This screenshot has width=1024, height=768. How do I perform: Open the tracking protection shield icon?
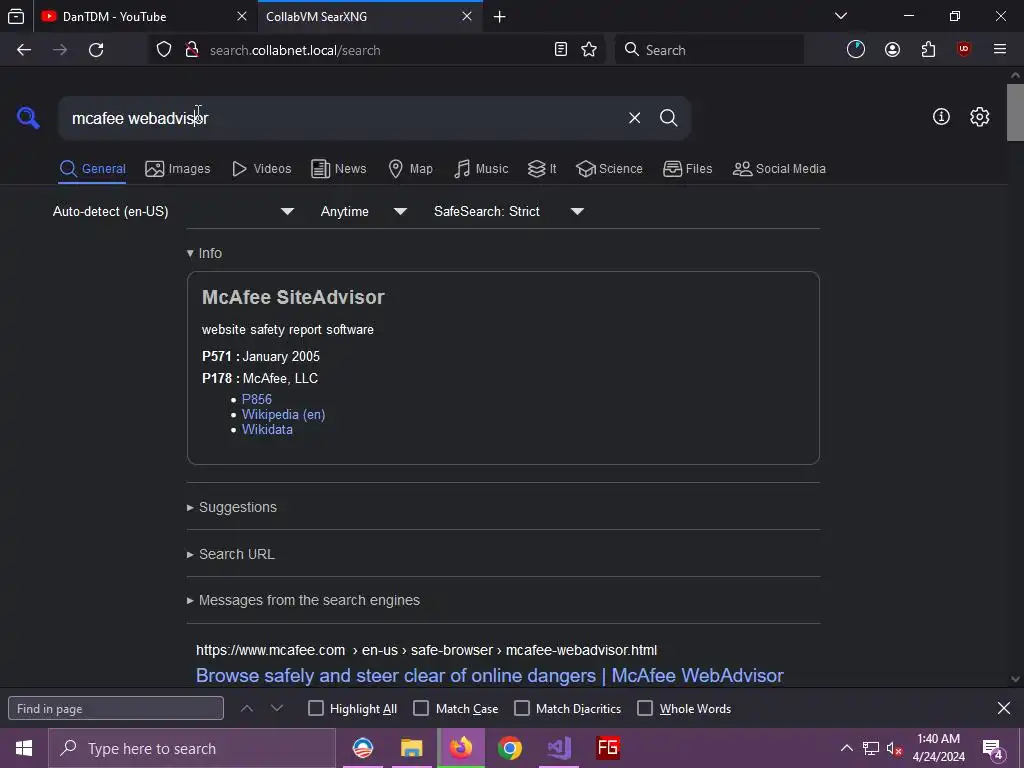coord(164,50)
